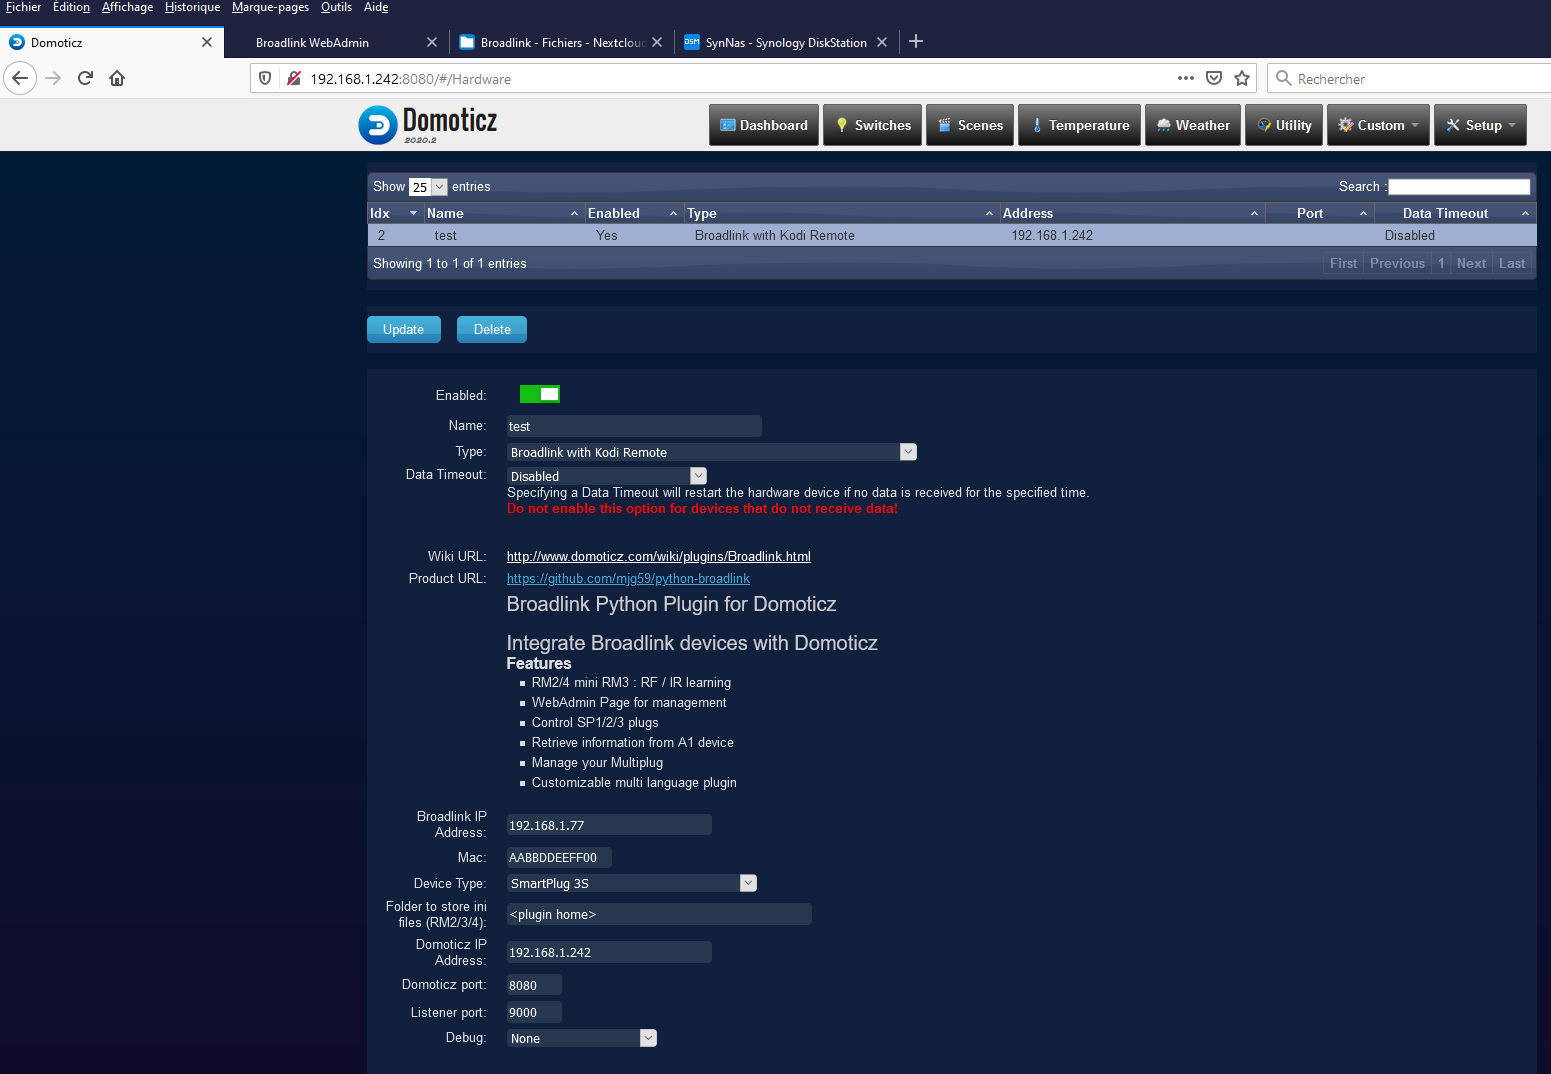Click the Listener port field

coord(534,1012)
